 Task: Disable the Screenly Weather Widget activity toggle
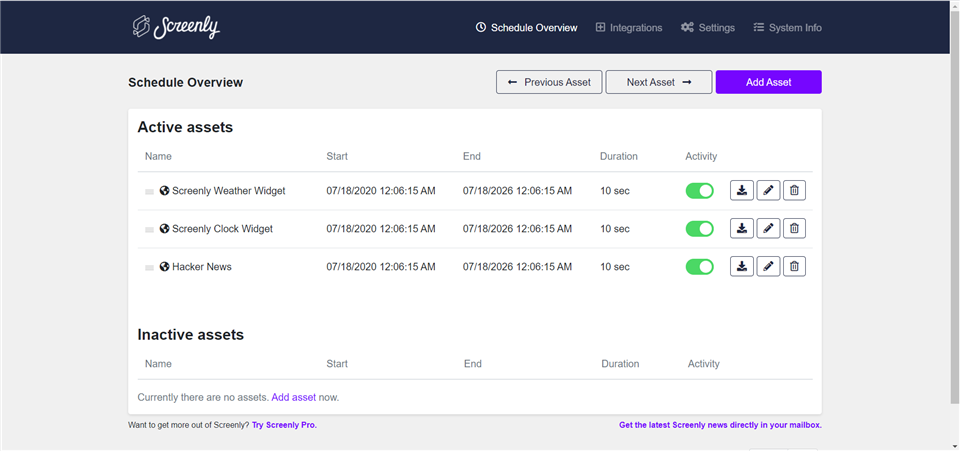pos(699,190)
